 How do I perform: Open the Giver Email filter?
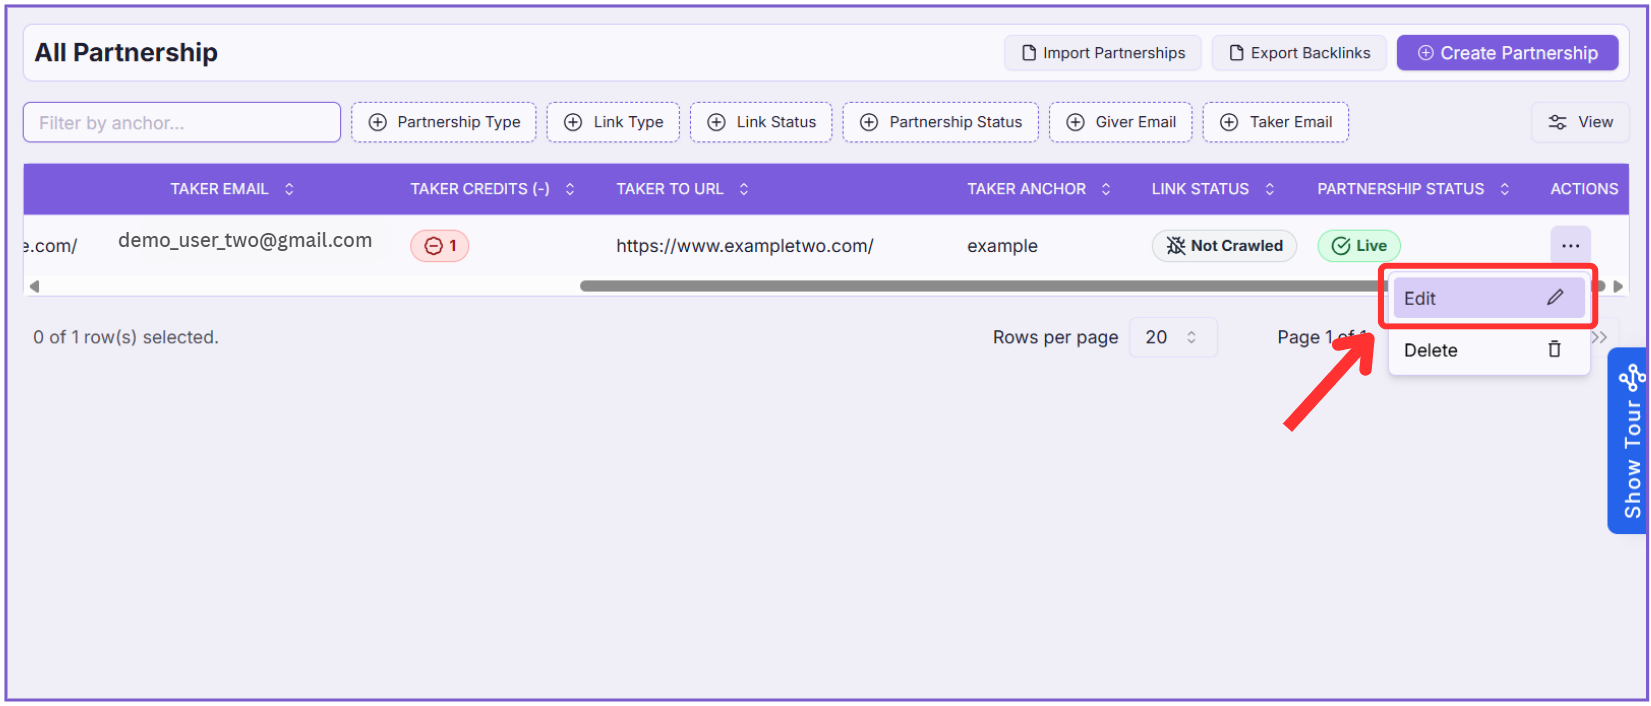coord(1120,122)
